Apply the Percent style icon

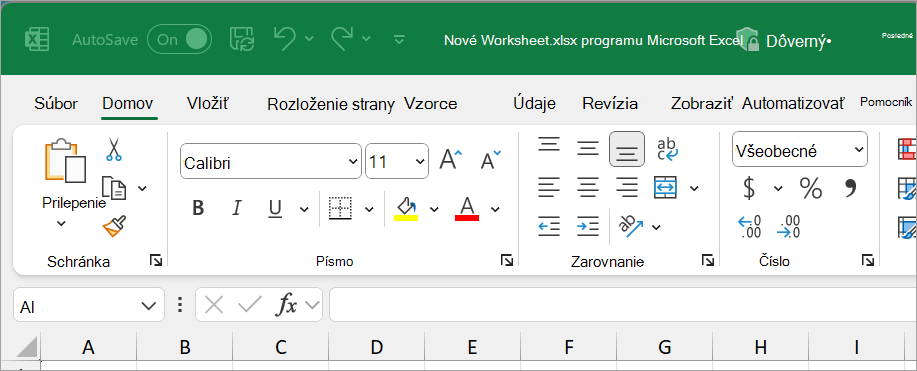811,188
